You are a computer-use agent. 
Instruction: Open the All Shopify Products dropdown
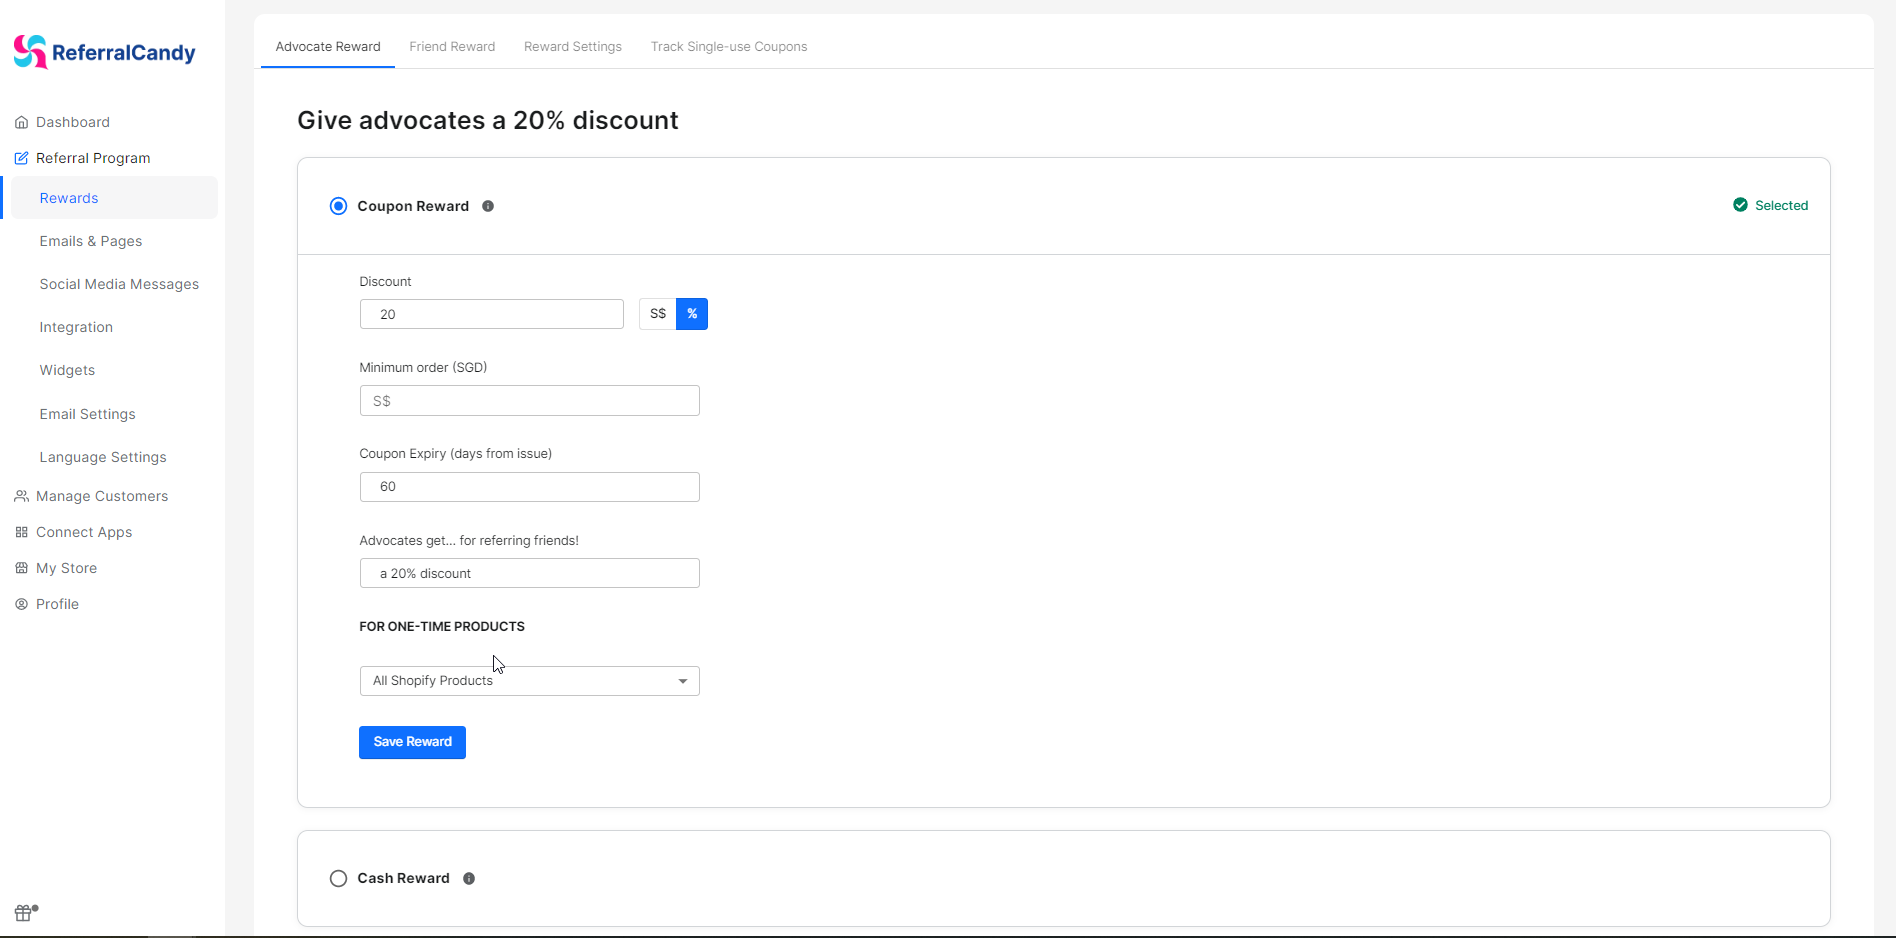tap(529, 681)
